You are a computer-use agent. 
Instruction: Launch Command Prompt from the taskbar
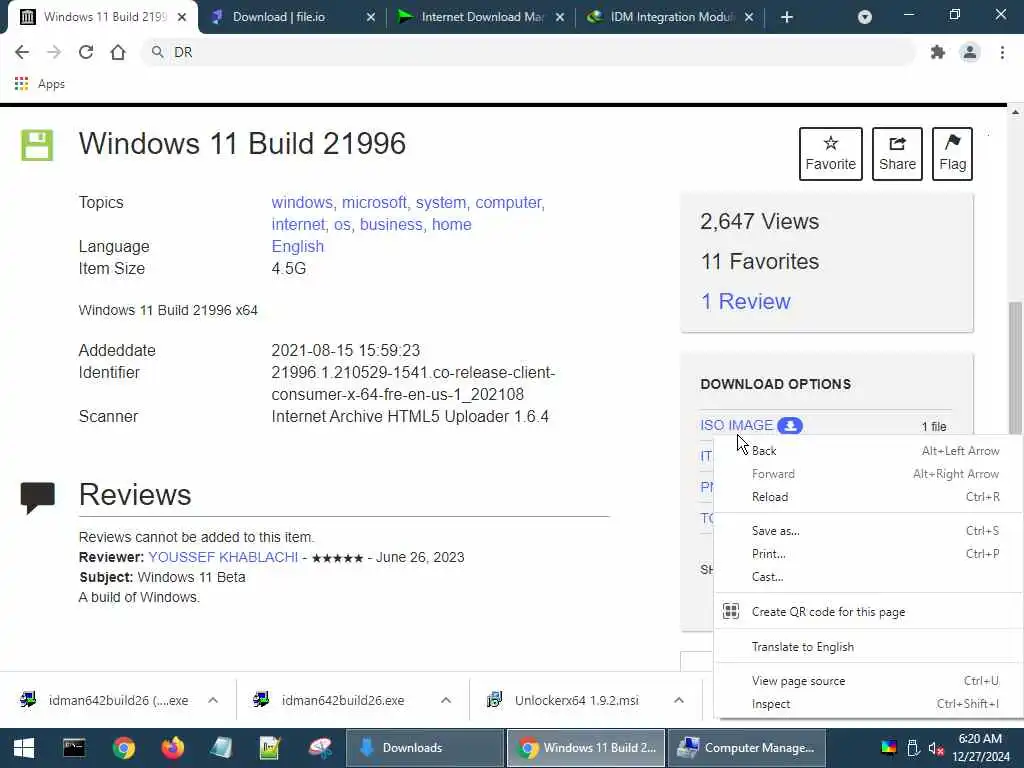(74, 748)
